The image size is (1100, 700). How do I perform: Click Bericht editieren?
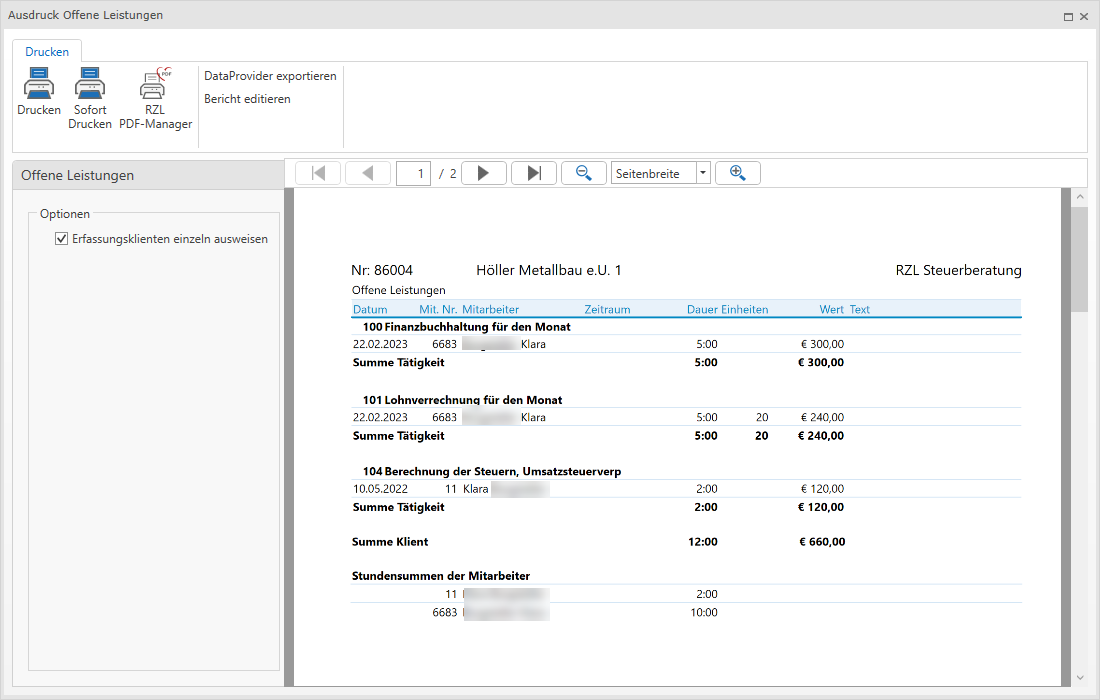[x=247, y=99]
